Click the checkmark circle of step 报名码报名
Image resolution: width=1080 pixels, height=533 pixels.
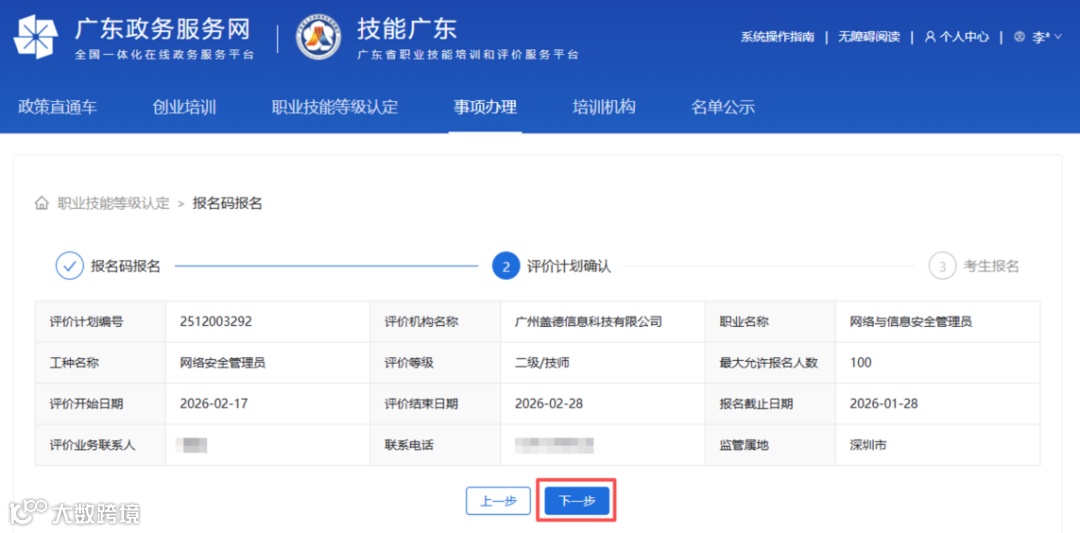pos(70,266)
